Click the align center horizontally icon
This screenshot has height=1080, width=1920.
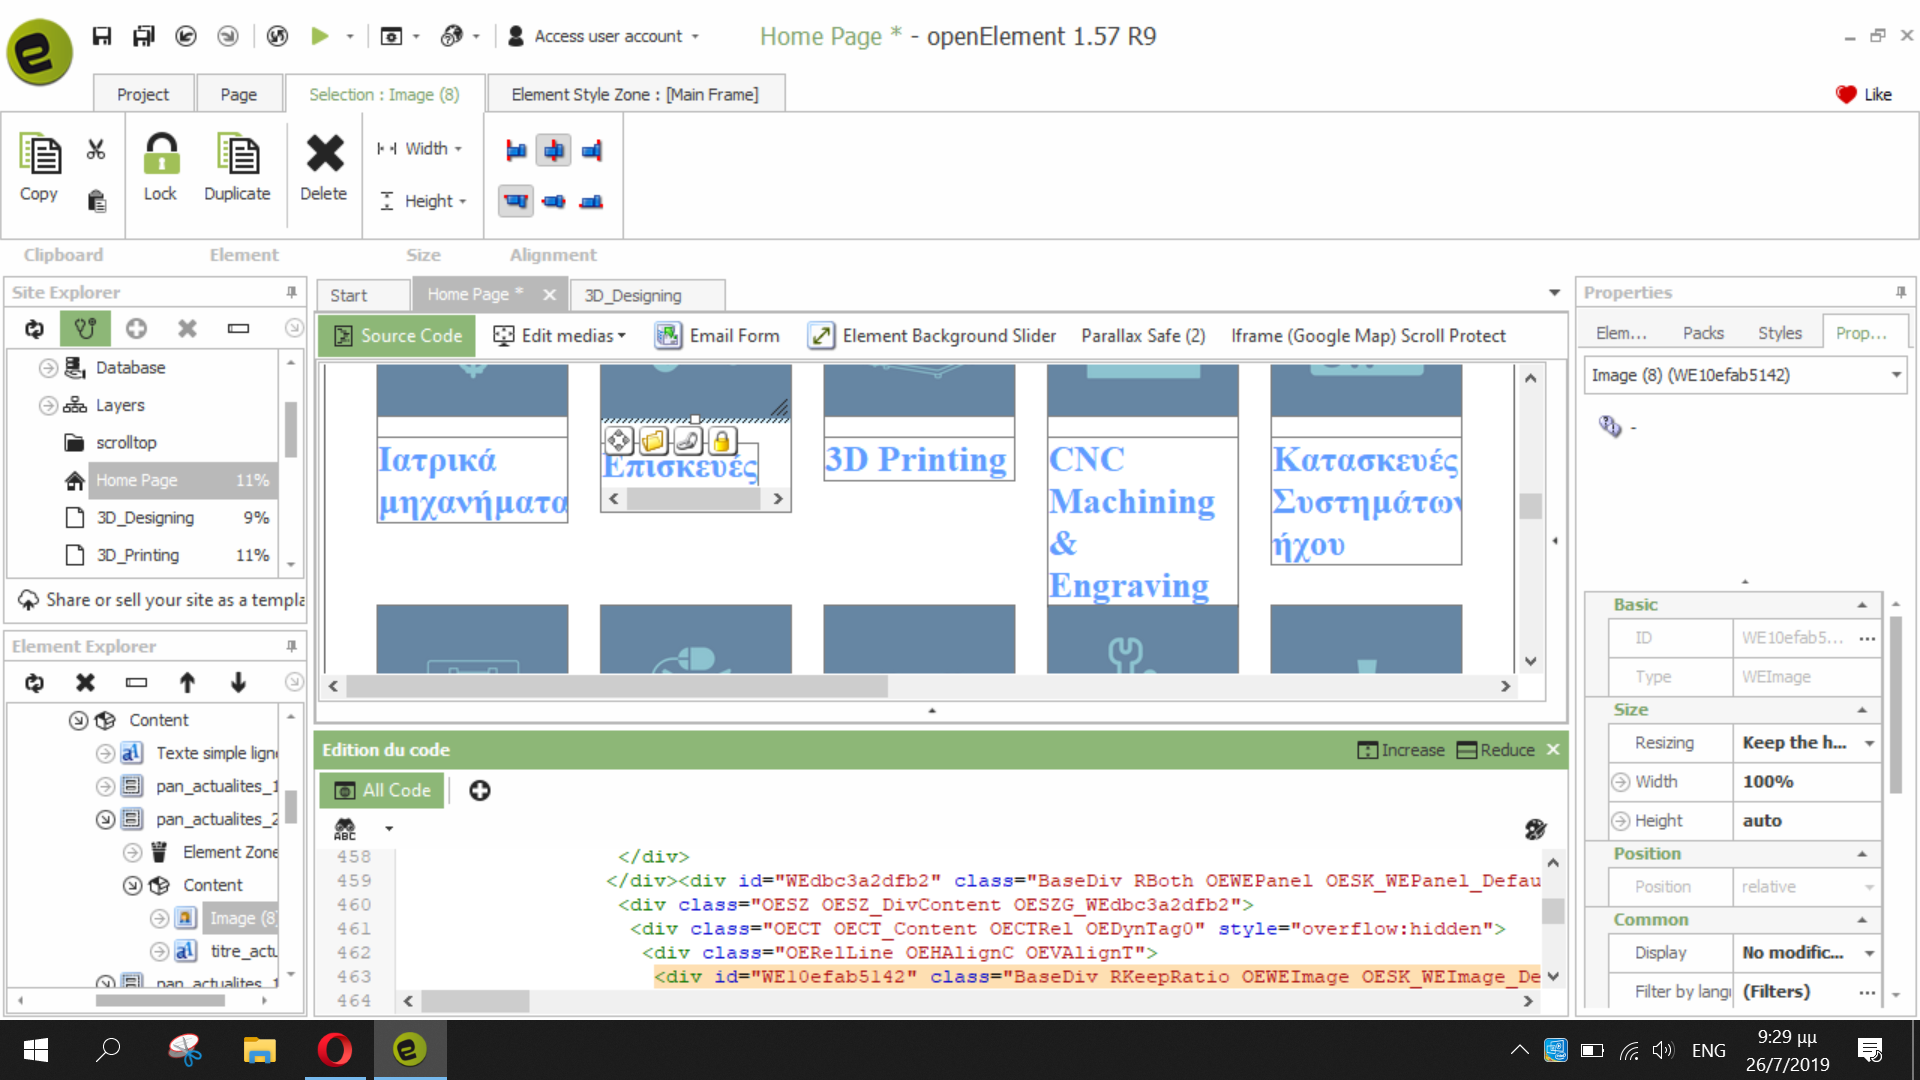(553, 150)
